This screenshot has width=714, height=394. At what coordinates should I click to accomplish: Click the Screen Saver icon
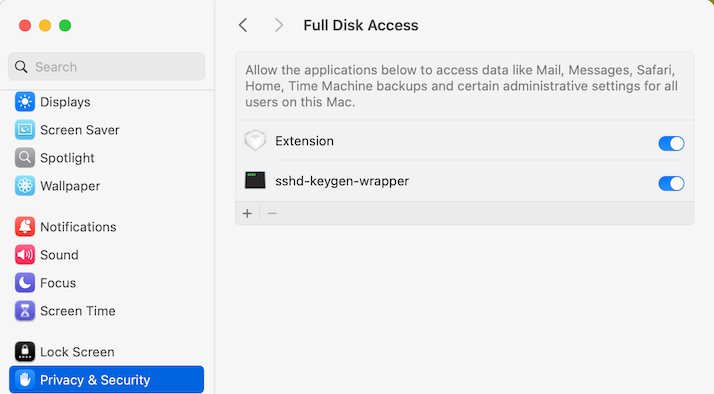pos(25,130)
